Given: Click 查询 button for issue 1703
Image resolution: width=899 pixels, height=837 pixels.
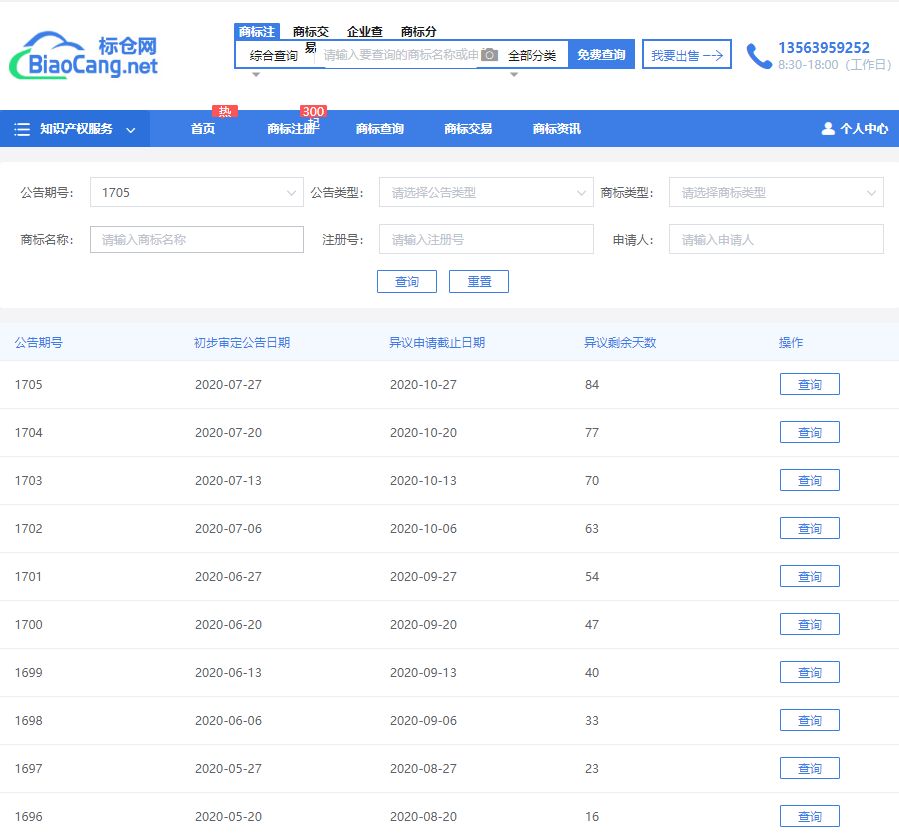Looking at the screenshot, I should (809, 481).
